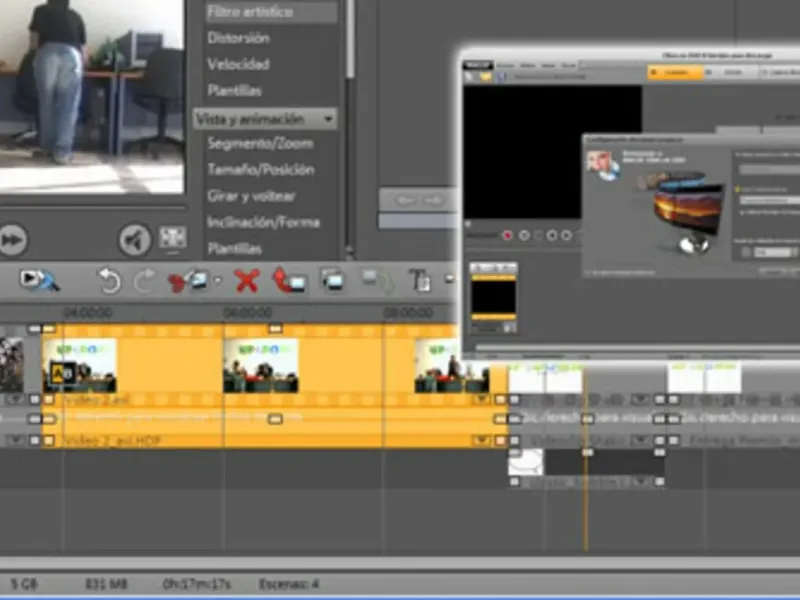This screenshot has height=600, width=800.
Task: Click the group objects icon in the toolbar
Action: tap(333, 281)
